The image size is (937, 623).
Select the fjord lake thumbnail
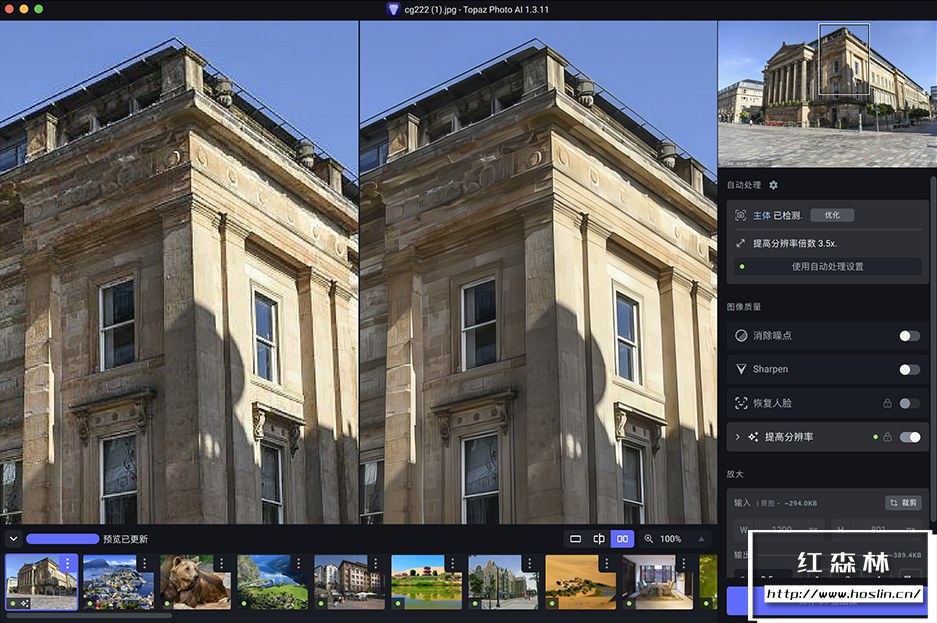pyautogui.click(x=272, y=582)
